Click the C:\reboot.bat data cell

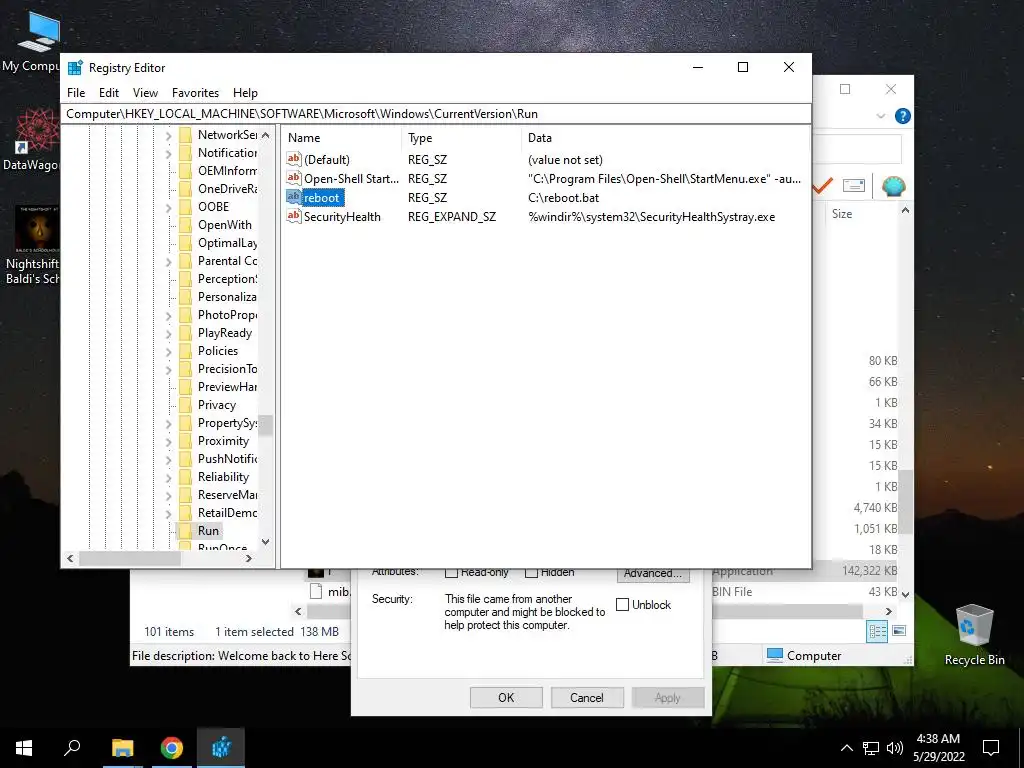click(x=564, y=197)
